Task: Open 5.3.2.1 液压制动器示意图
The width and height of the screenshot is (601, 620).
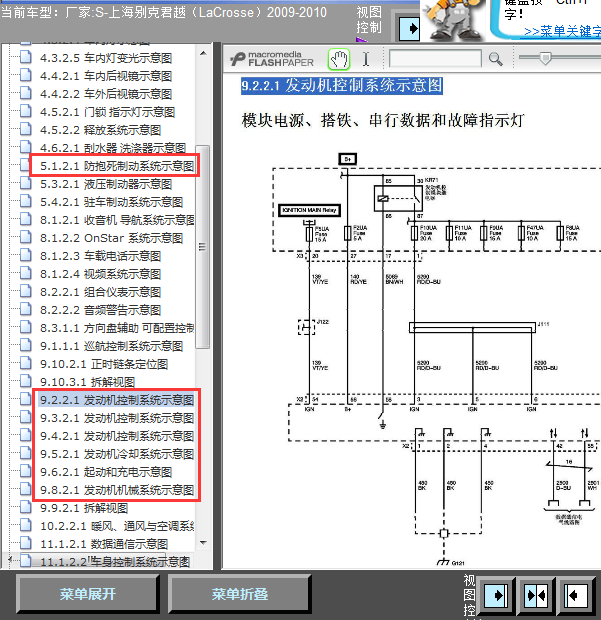Action: coord(106,184)
